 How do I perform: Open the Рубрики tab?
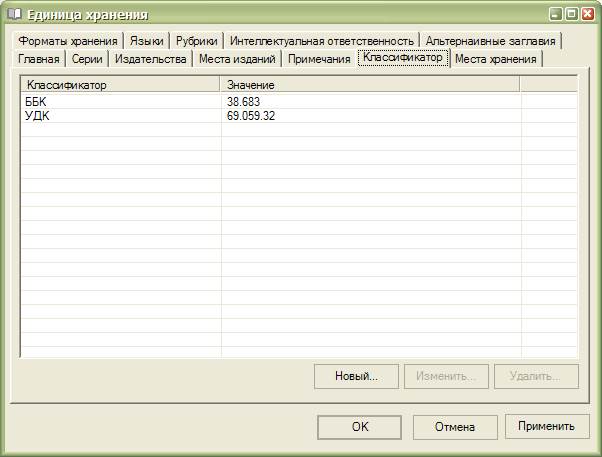(x=195, y=41)
